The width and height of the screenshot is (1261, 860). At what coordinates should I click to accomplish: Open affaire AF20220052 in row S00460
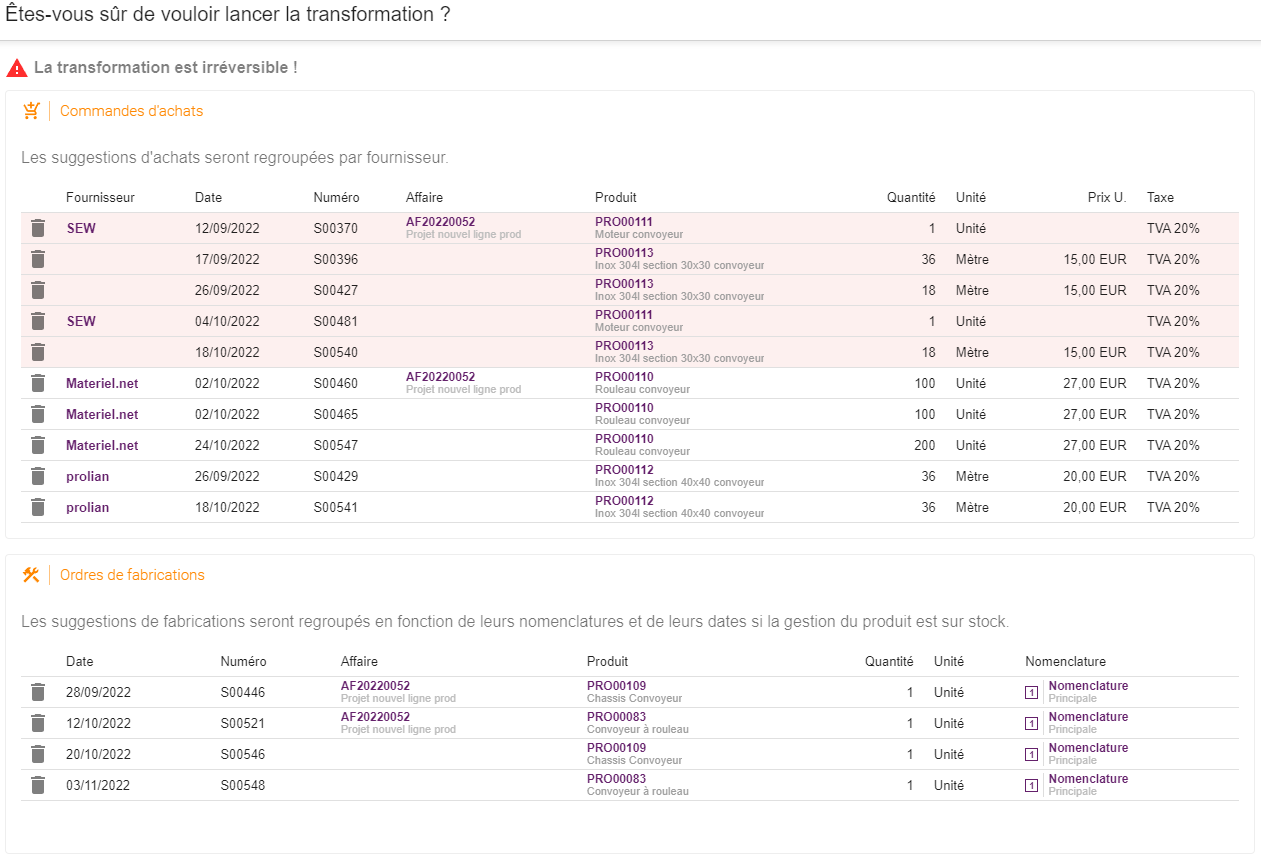click(440, 377)
